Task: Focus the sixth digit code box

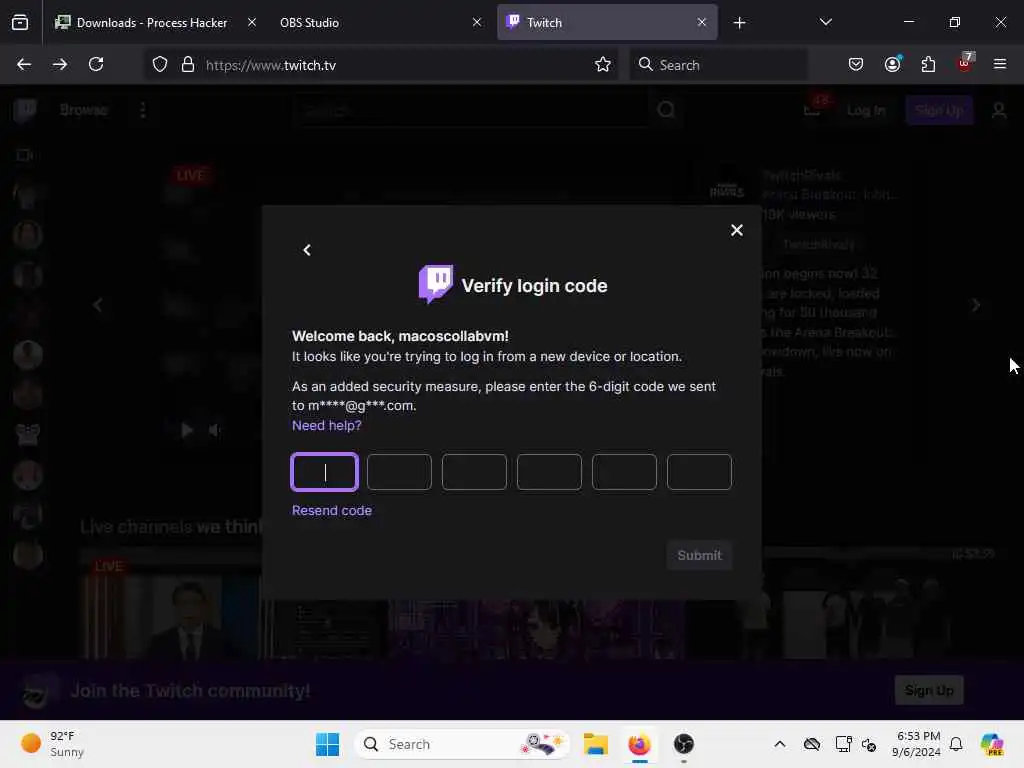Action: [x=699, y=472]
